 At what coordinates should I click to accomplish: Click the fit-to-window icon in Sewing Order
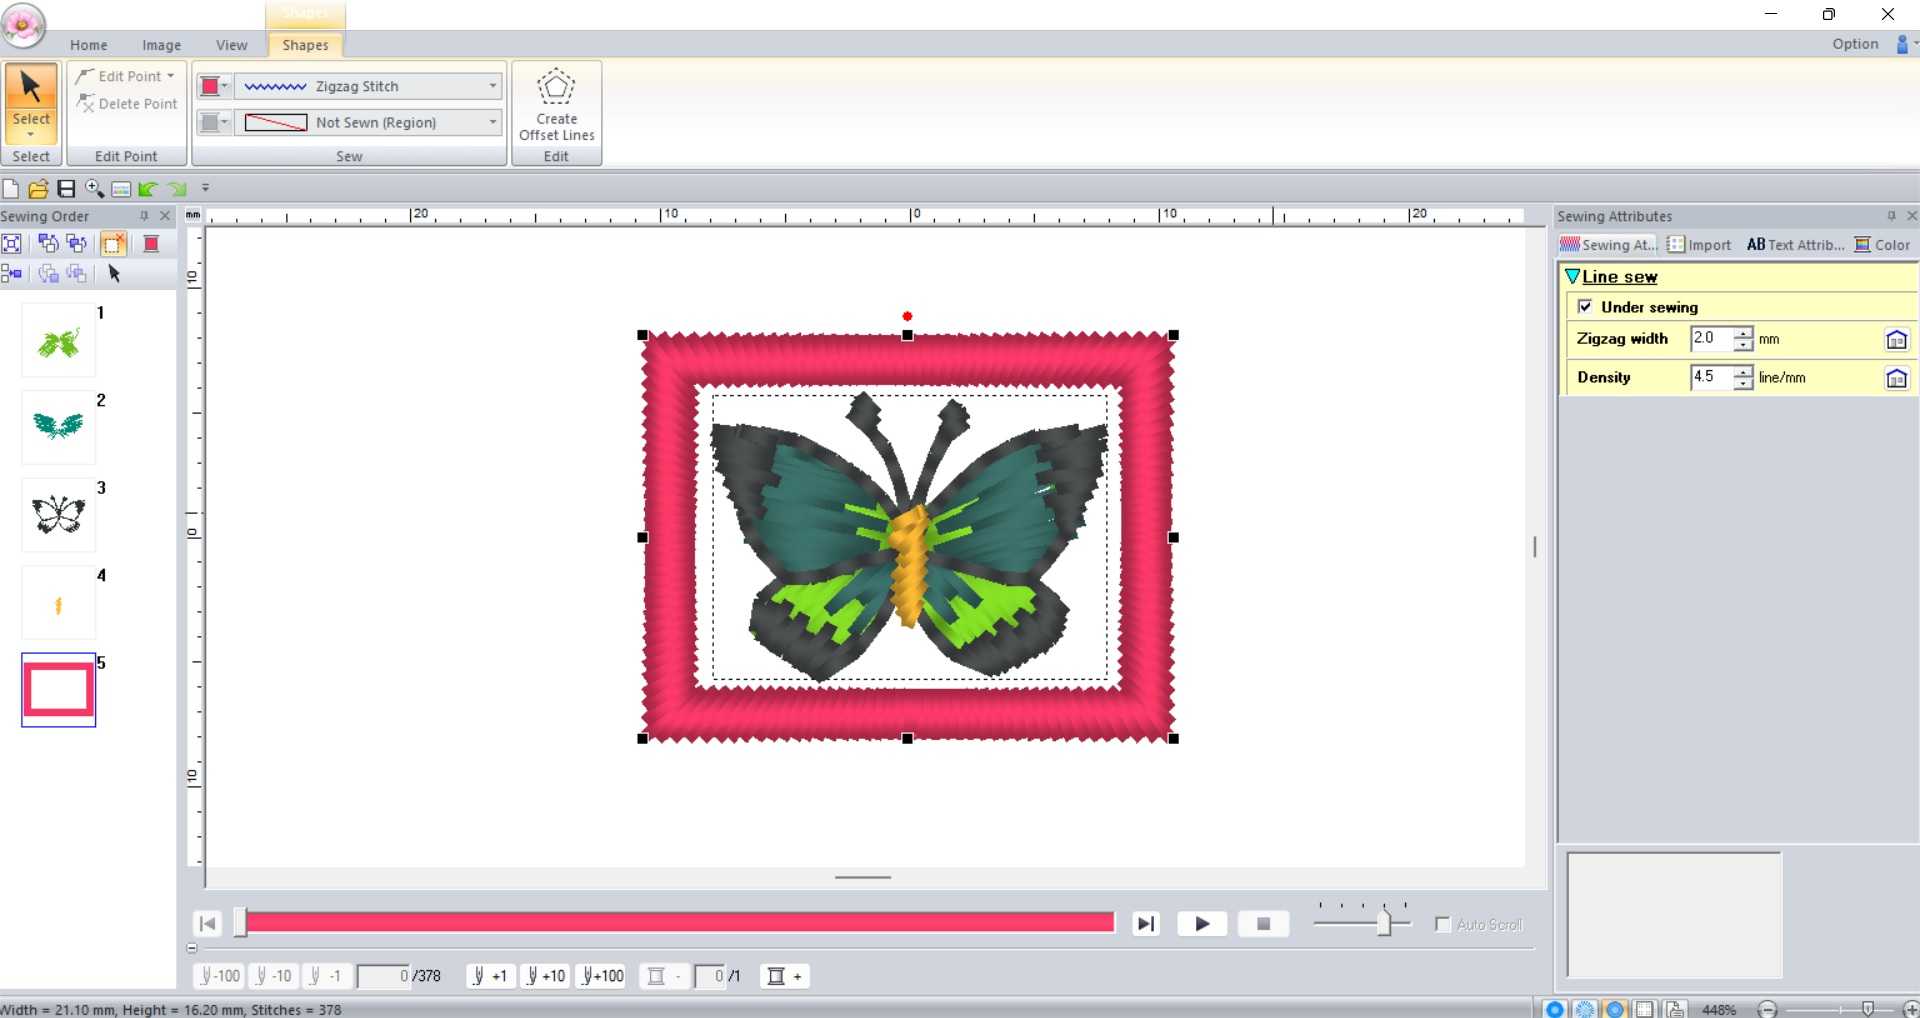point(13,243)
